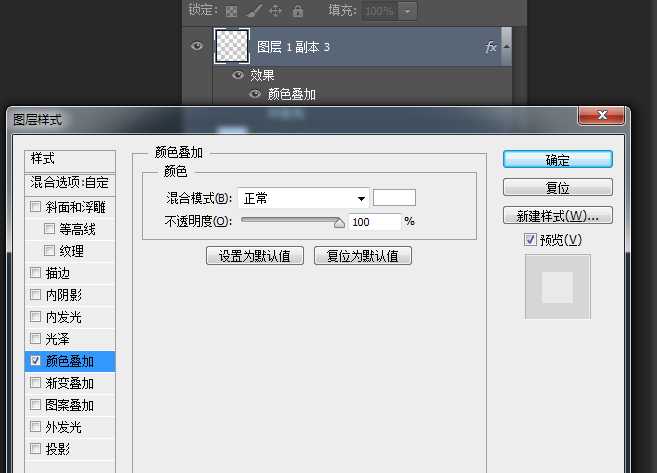Click the style preview thumbnail

point(558,287)
